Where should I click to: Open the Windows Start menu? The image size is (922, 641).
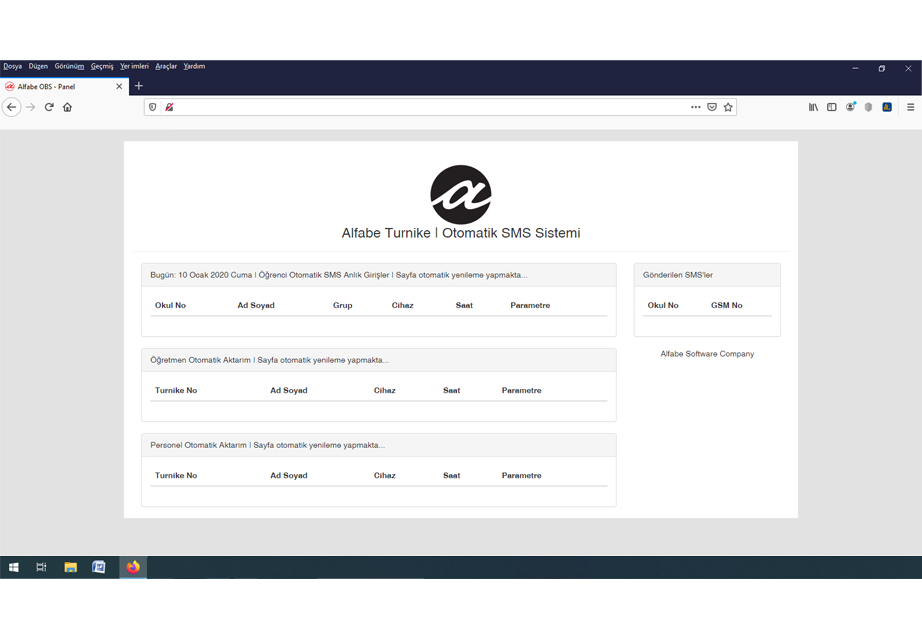click(14, 567)
